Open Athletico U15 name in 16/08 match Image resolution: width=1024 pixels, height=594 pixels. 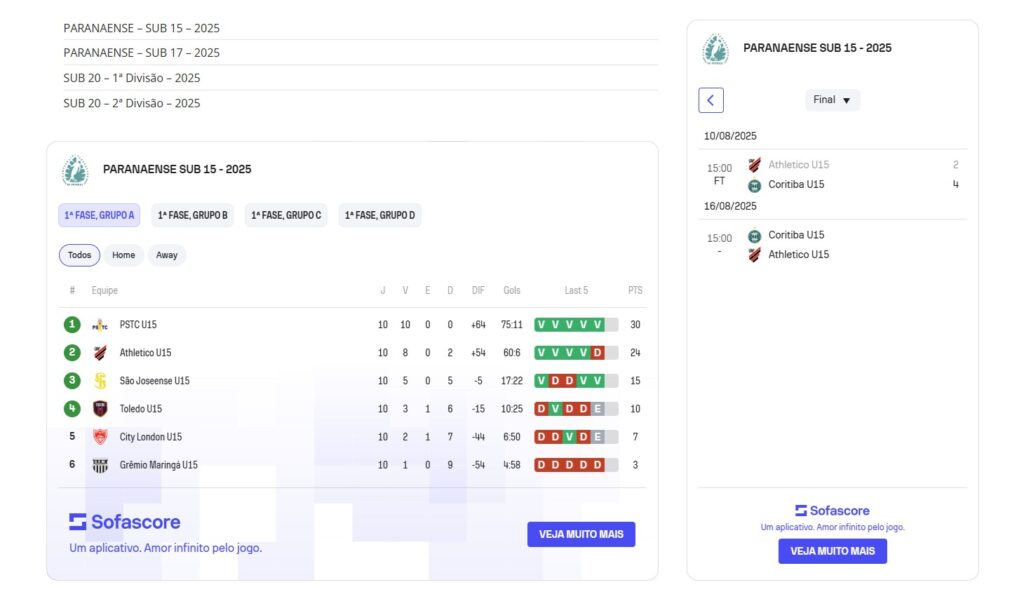[799, 255]
